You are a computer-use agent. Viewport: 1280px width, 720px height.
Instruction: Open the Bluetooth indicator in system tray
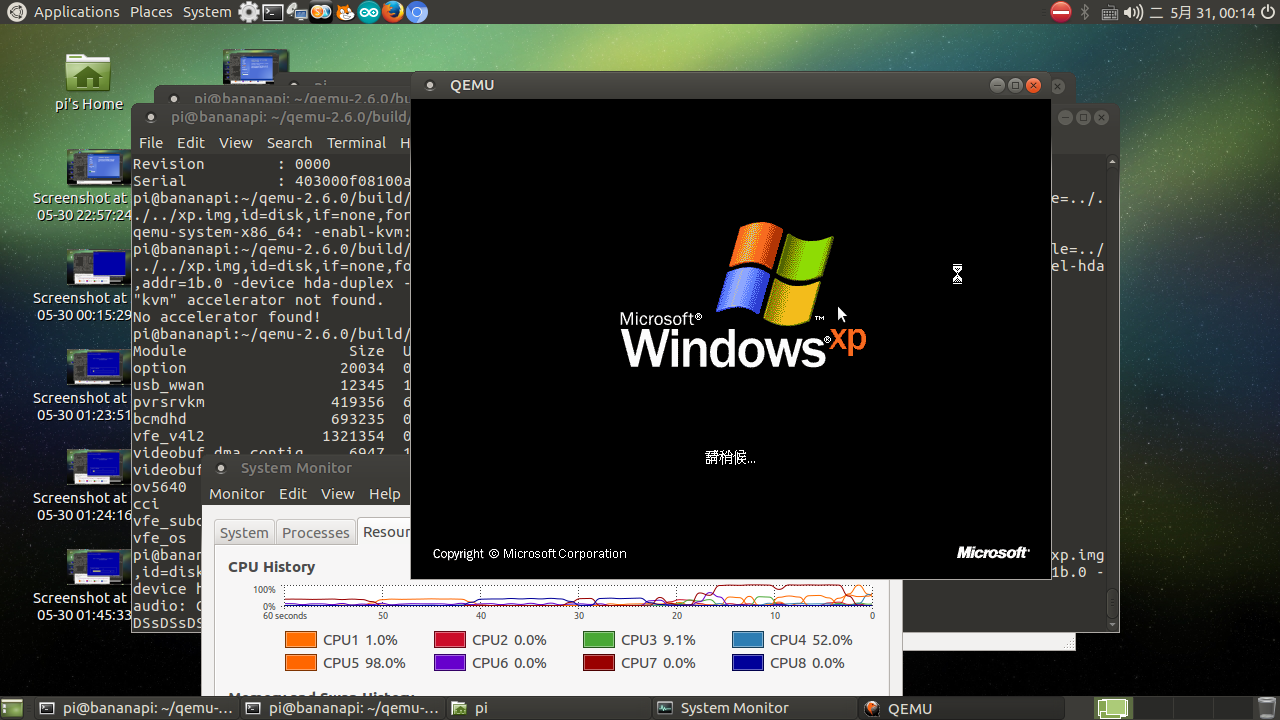(x=1086, y=12)
